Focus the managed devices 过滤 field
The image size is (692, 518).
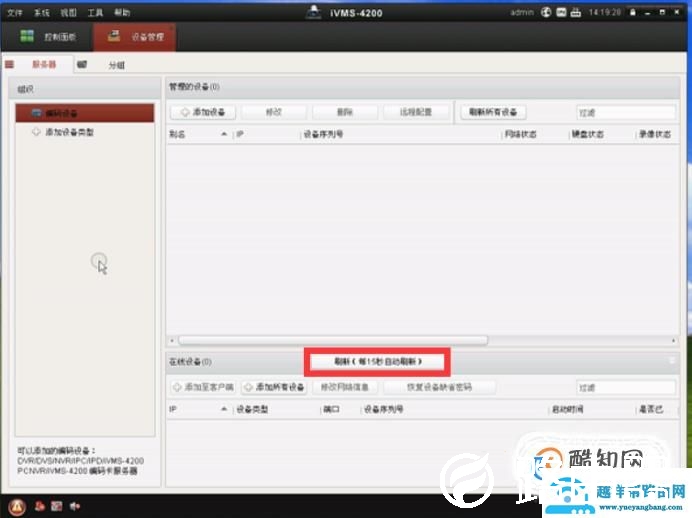(x=626, y=113)
